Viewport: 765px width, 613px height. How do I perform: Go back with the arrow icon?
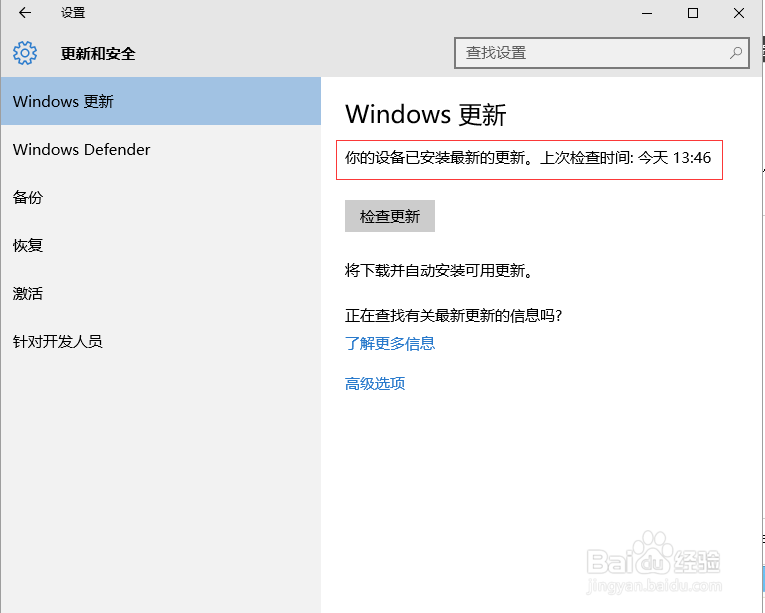(x=24, y=13)
